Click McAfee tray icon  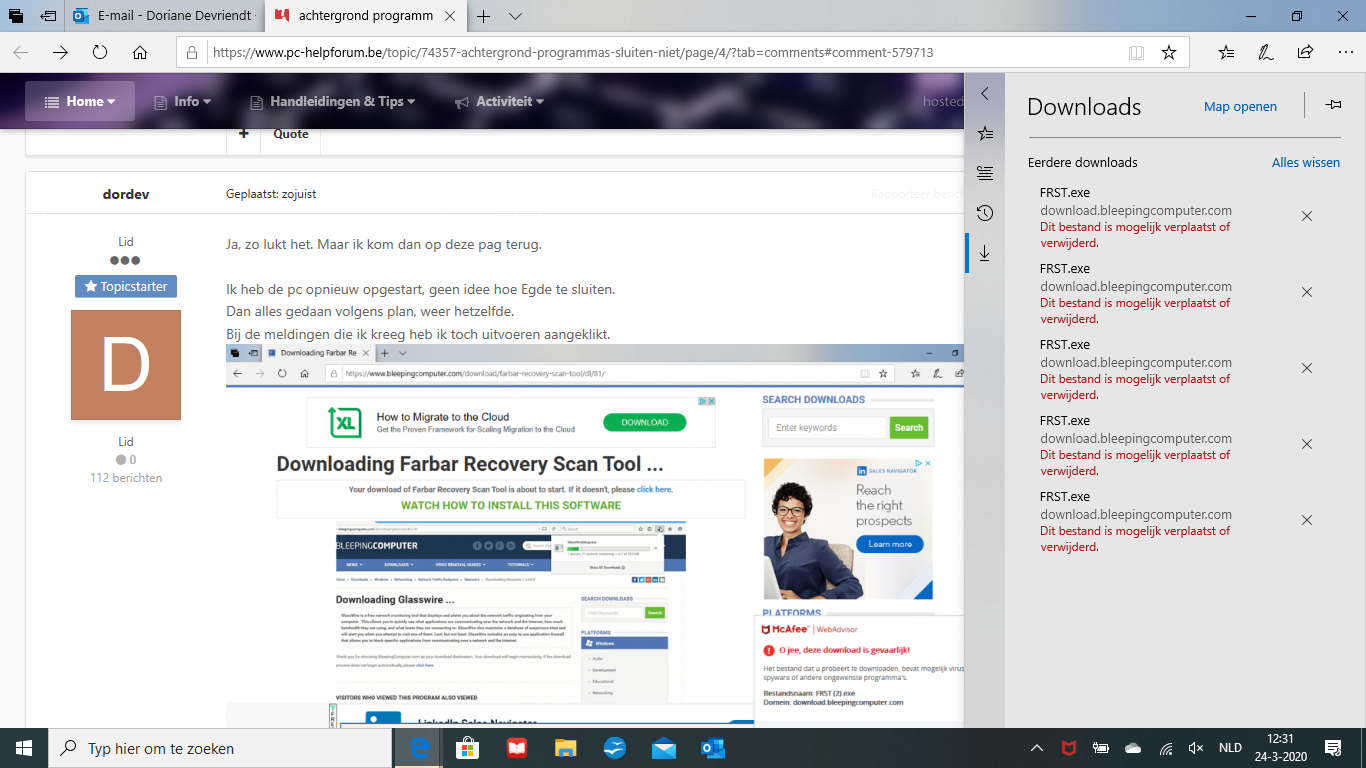[1069, 748]
